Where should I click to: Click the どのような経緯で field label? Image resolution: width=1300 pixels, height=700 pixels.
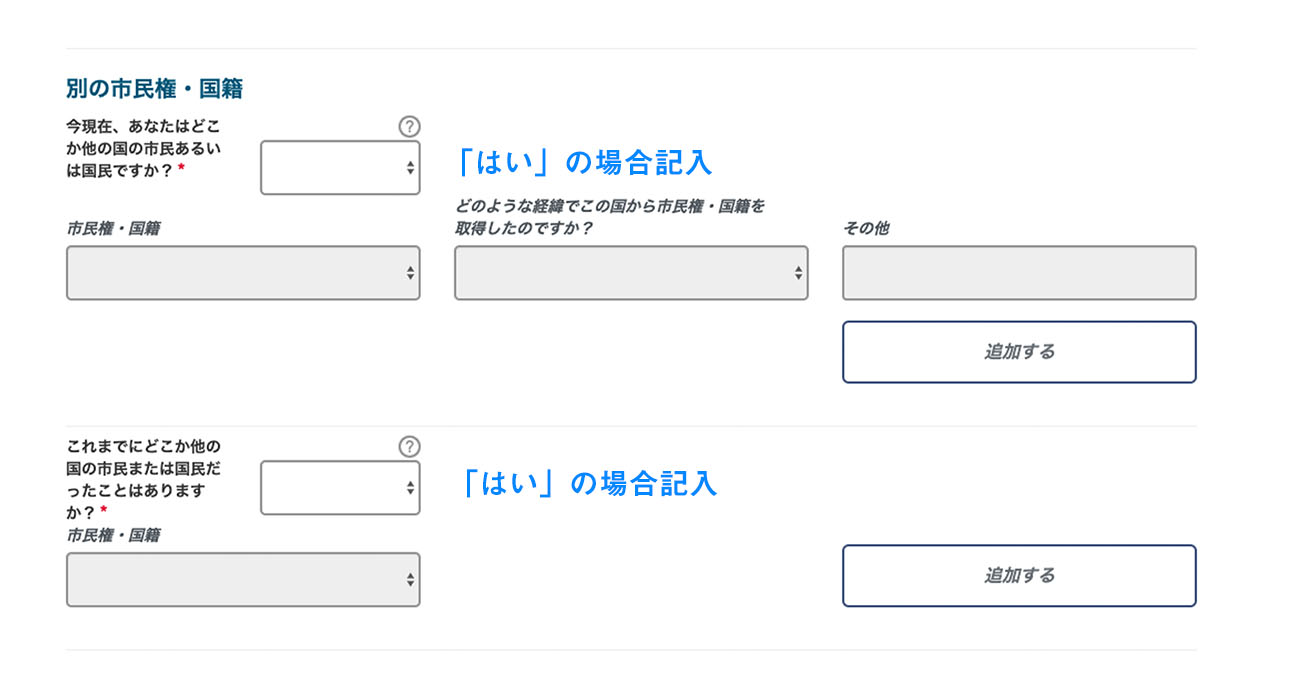(x=609, y=217)
